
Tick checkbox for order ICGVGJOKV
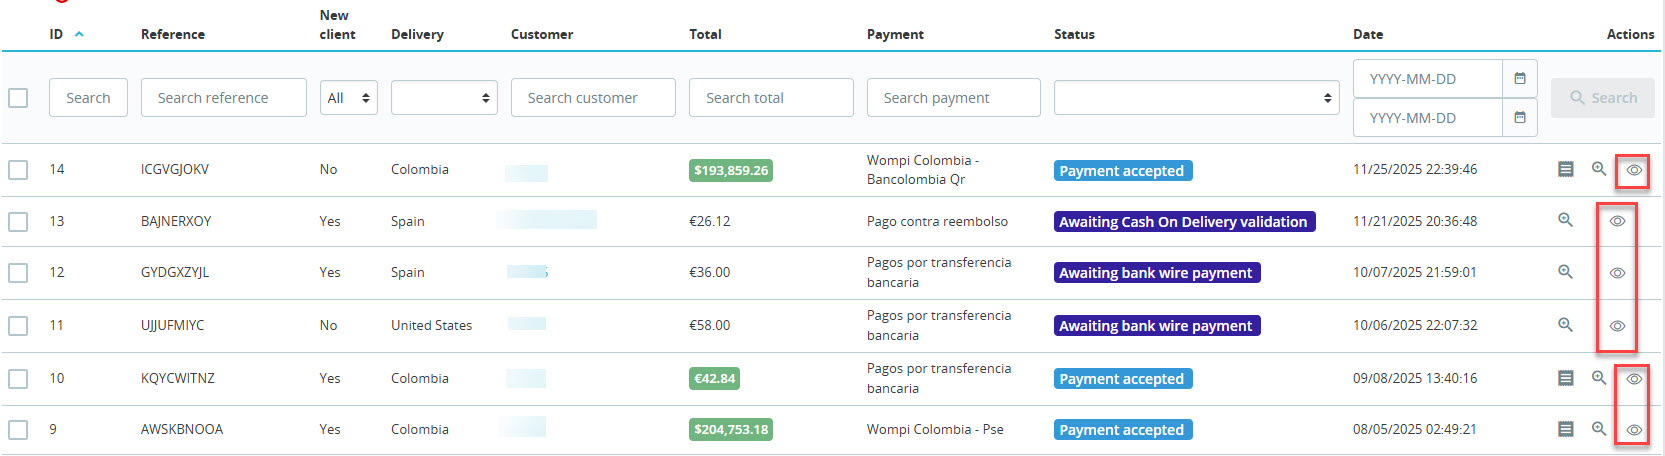point(18,170)
